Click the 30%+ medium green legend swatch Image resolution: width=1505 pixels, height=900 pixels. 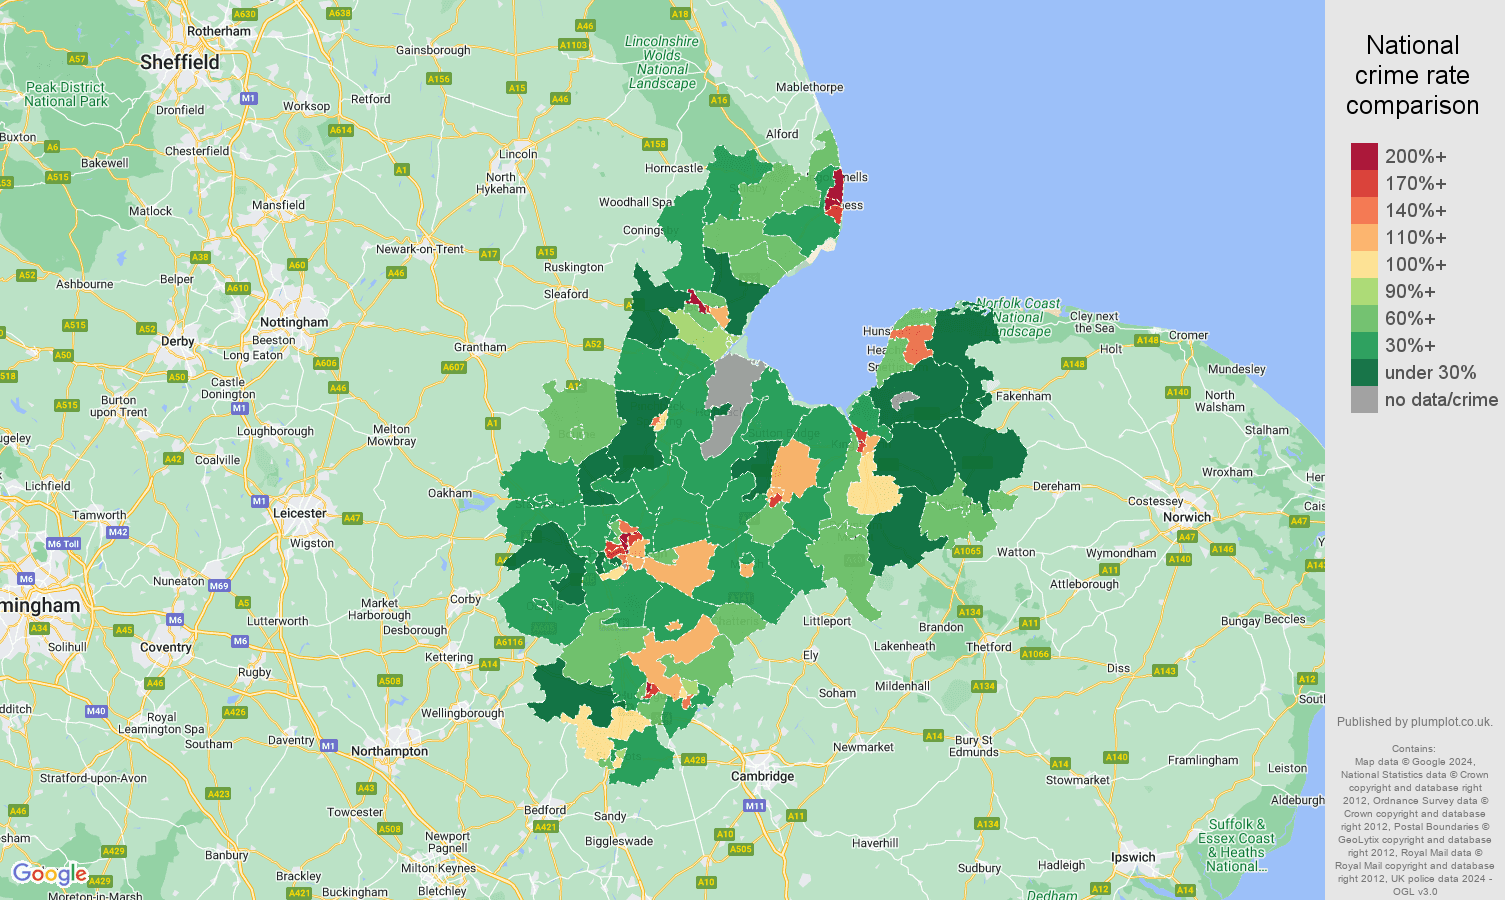(1364, 345)
